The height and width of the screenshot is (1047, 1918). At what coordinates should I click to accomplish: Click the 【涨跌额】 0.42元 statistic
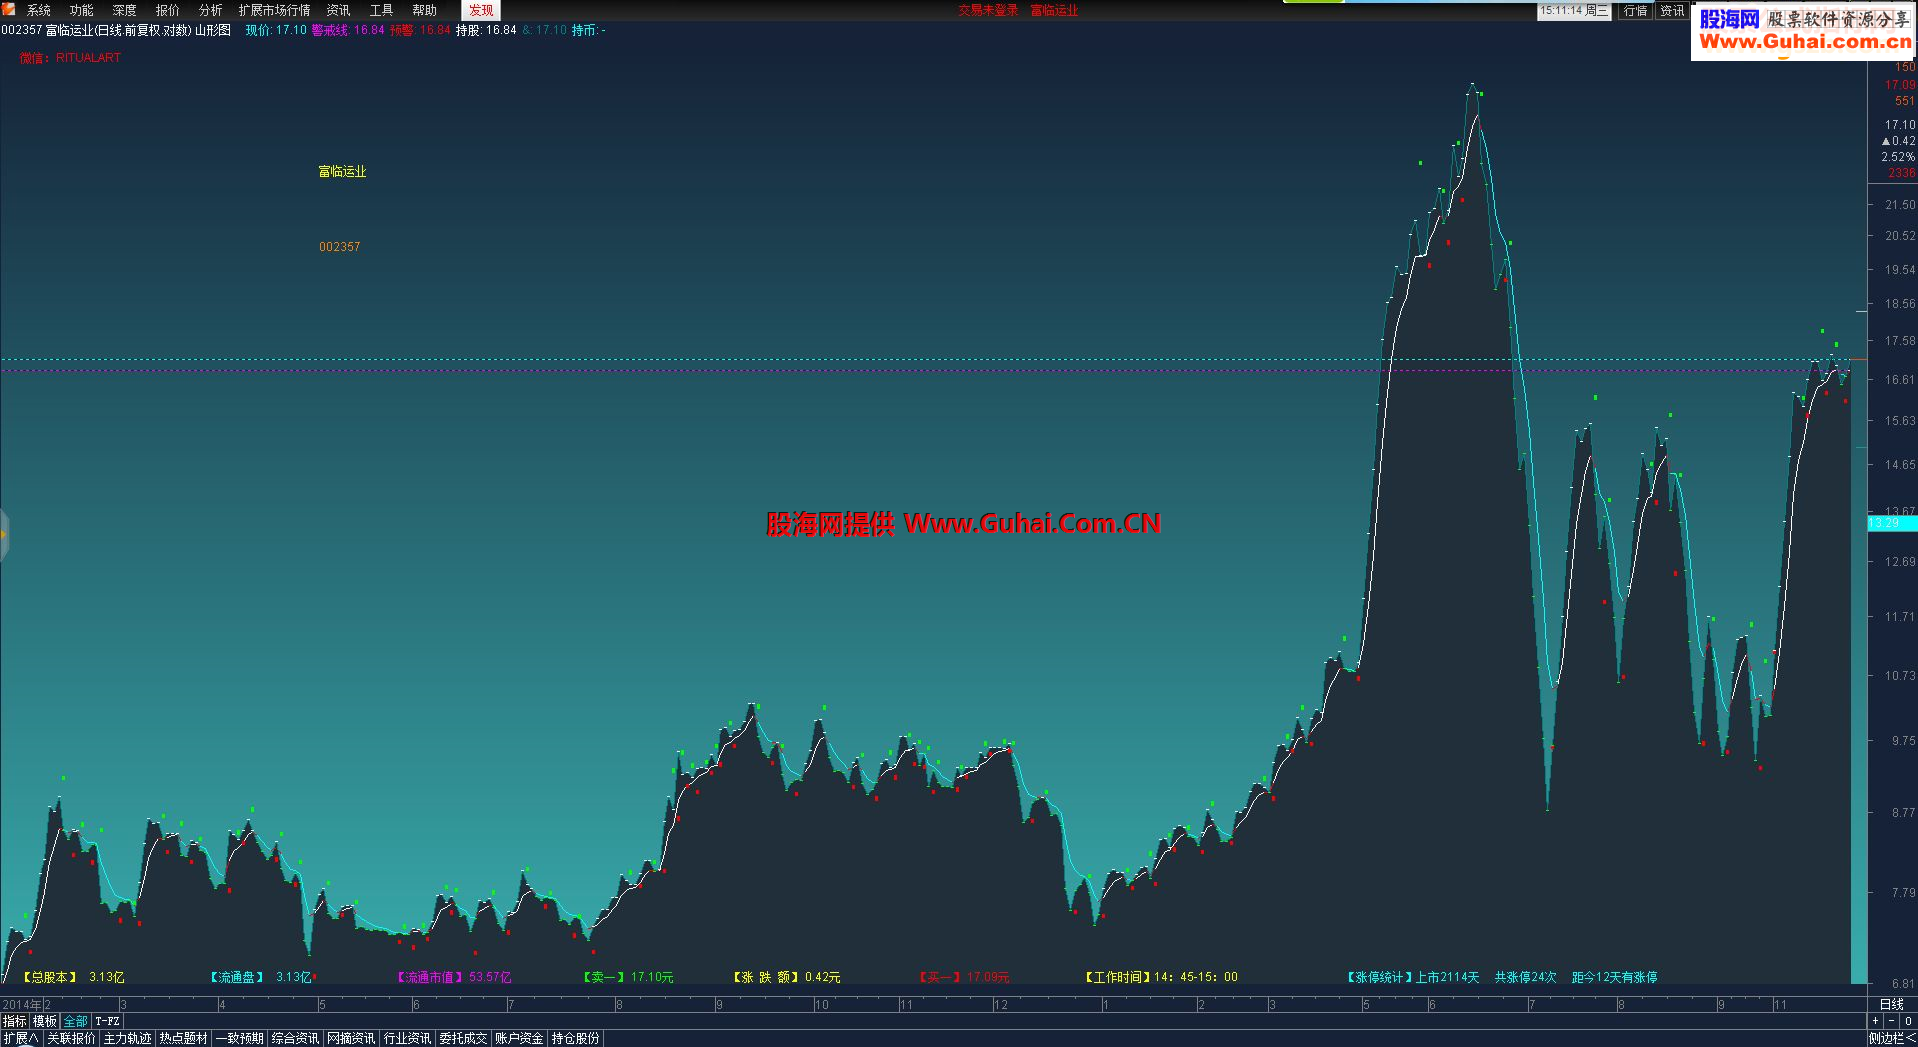pos(786,977)
